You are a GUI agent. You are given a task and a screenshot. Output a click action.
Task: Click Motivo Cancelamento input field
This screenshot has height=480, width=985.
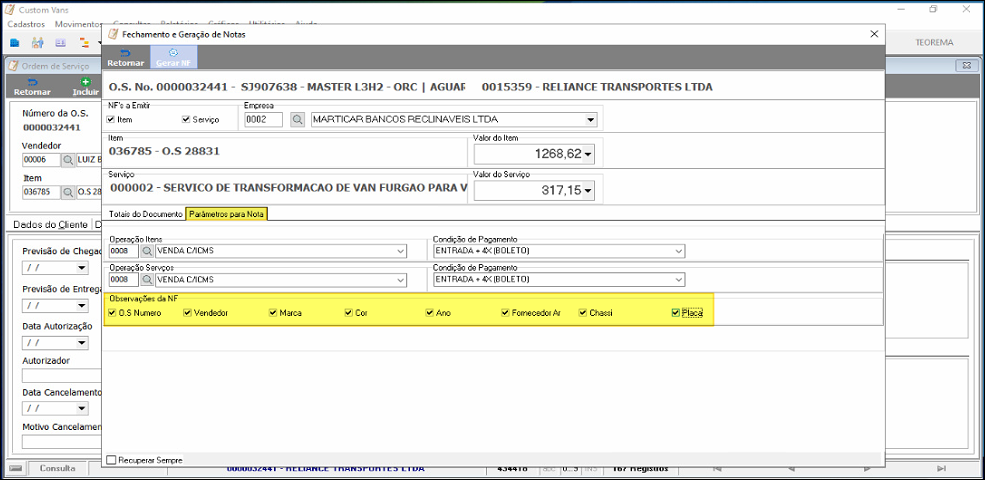coord(62,441)
